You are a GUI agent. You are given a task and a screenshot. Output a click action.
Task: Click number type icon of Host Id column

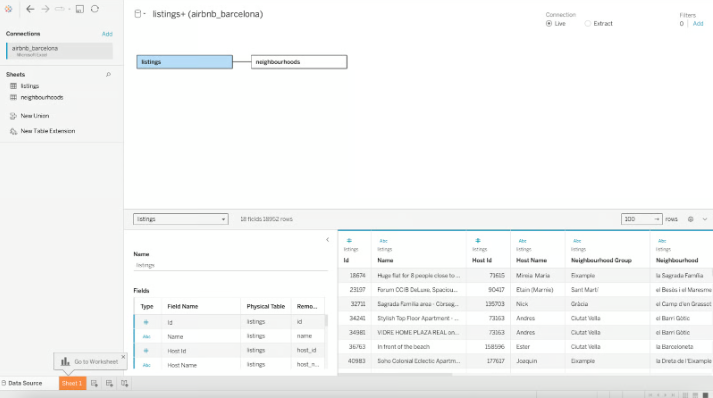tap(477, 241)
